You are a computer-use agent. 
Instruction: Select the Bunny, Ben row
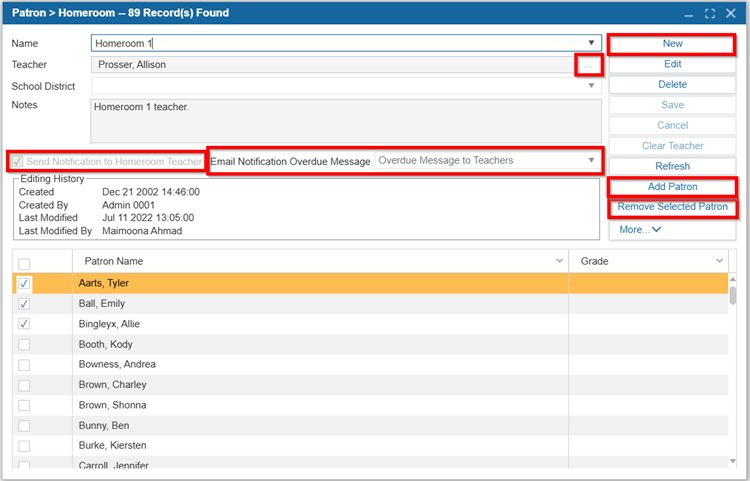pyautogui.click(x=370, y=426)
